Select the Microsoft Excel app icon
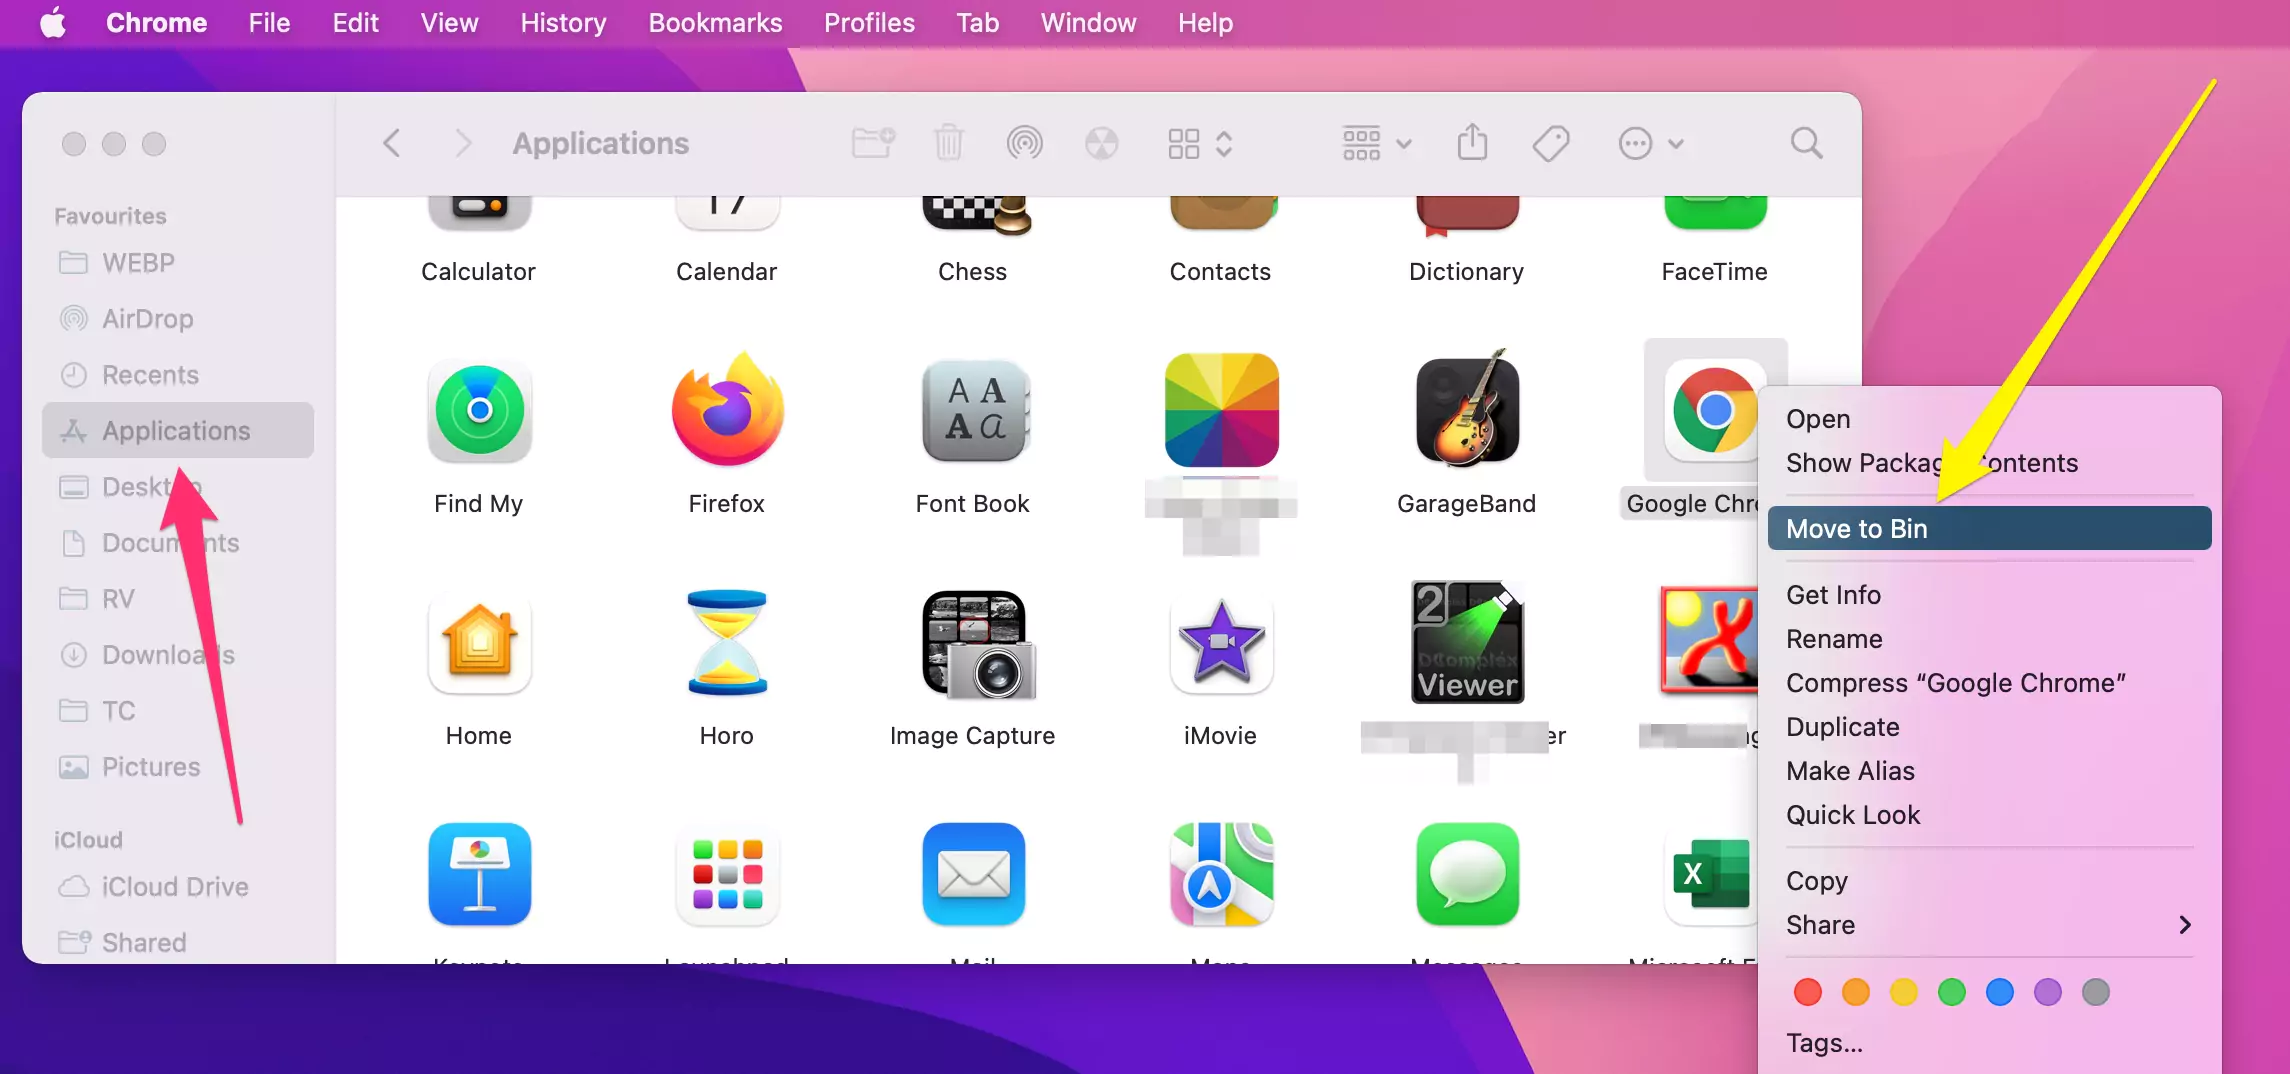The width and height of the screenshot is (2290, 1074). pos(1710,875)
